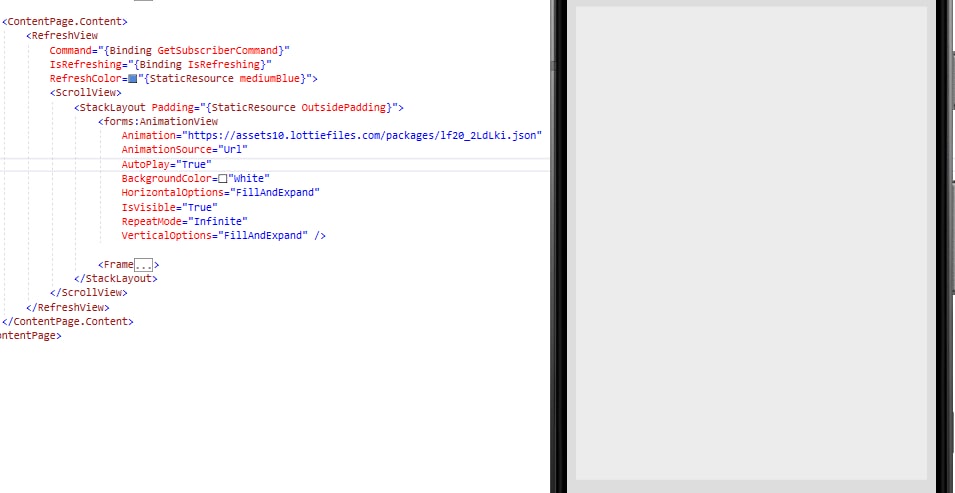Click the RepeatMode attribute name
The height and width of the screenshot is (493, 955).
152,221
